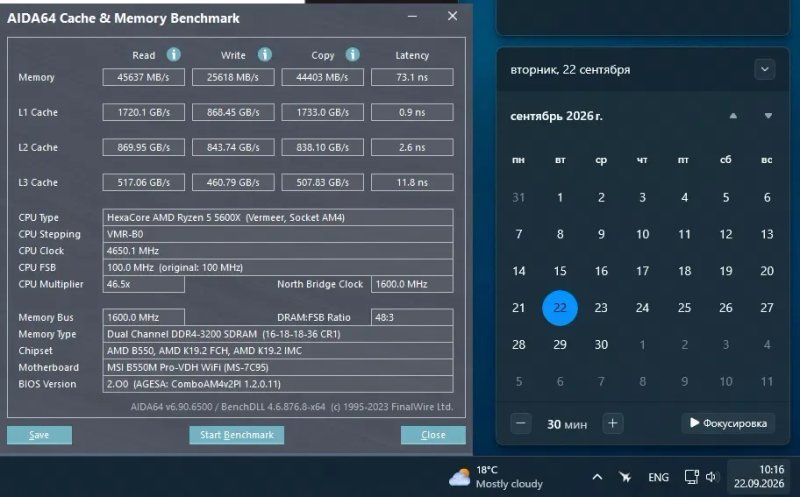Viewport: 800px width, 497px height.
Task: Click the speaker volume tray icon
Action: (x=711, y=477)
